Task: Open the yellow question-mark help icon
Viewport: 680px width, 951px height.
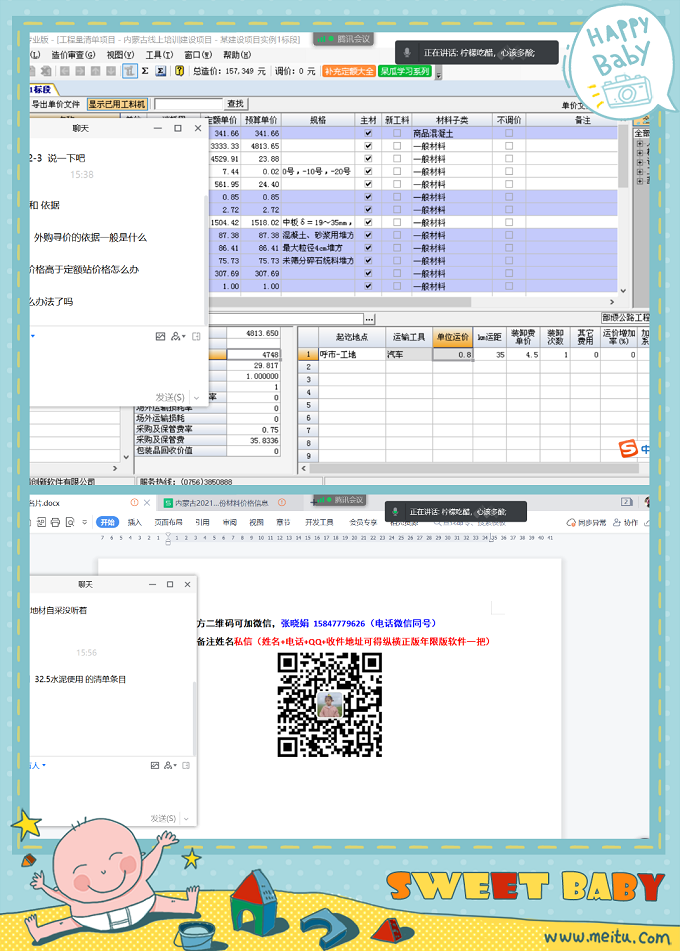Action: 180,71
